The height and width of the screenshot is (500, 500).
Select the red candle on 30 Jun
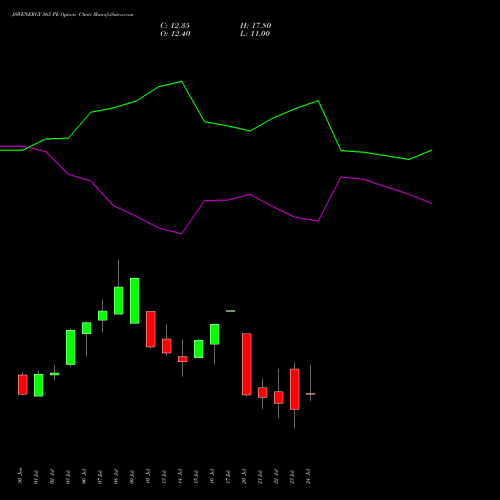[x=23, y=385]
